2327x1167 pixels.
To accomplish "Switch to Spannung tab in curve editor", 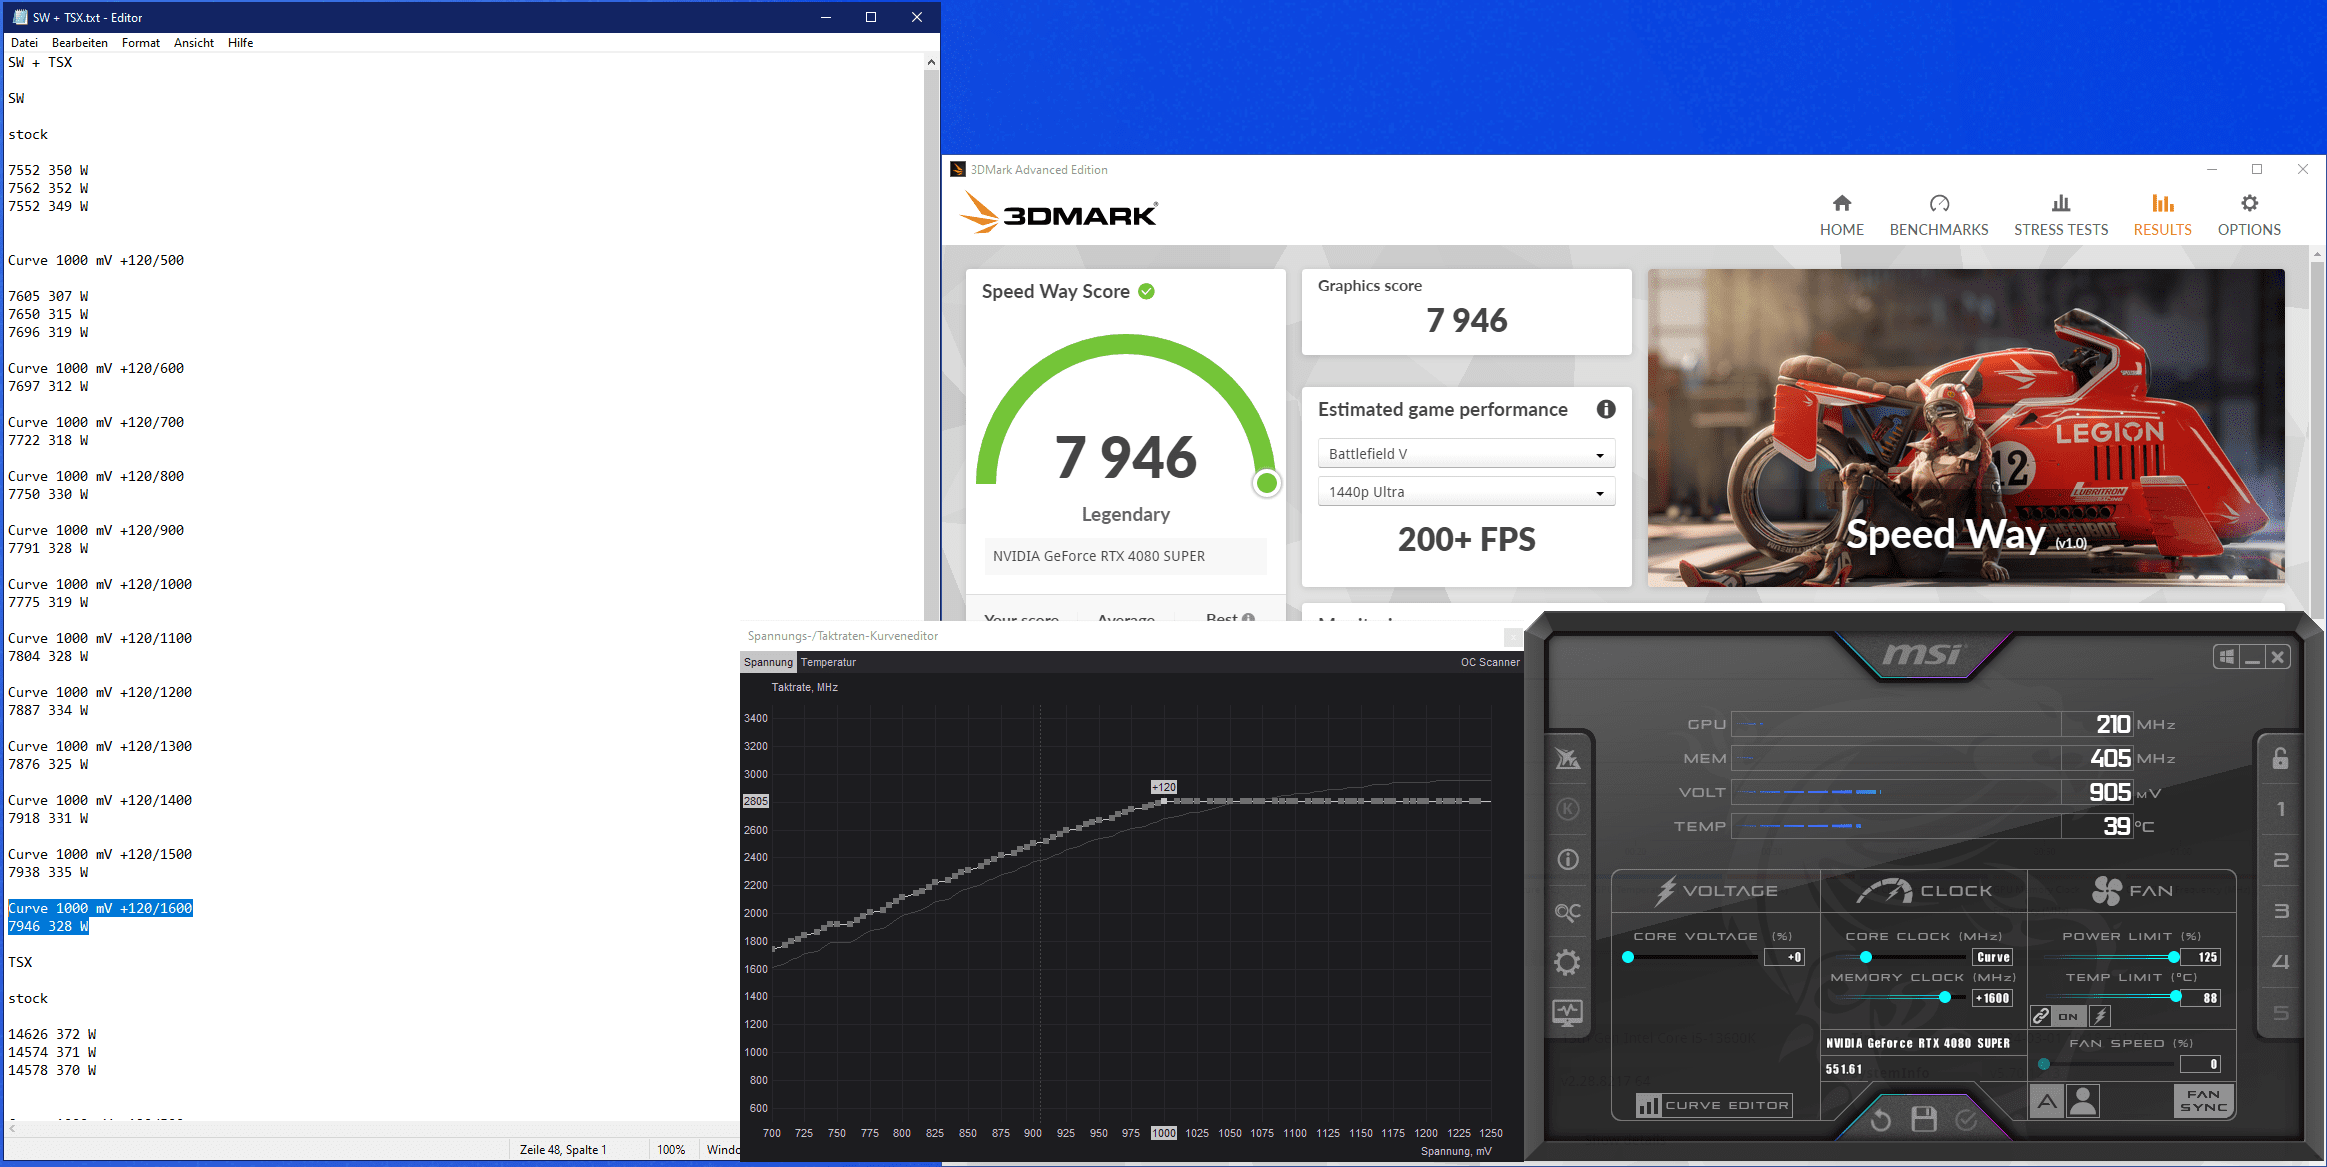I will pyautogui.click(x=768, y=662).
